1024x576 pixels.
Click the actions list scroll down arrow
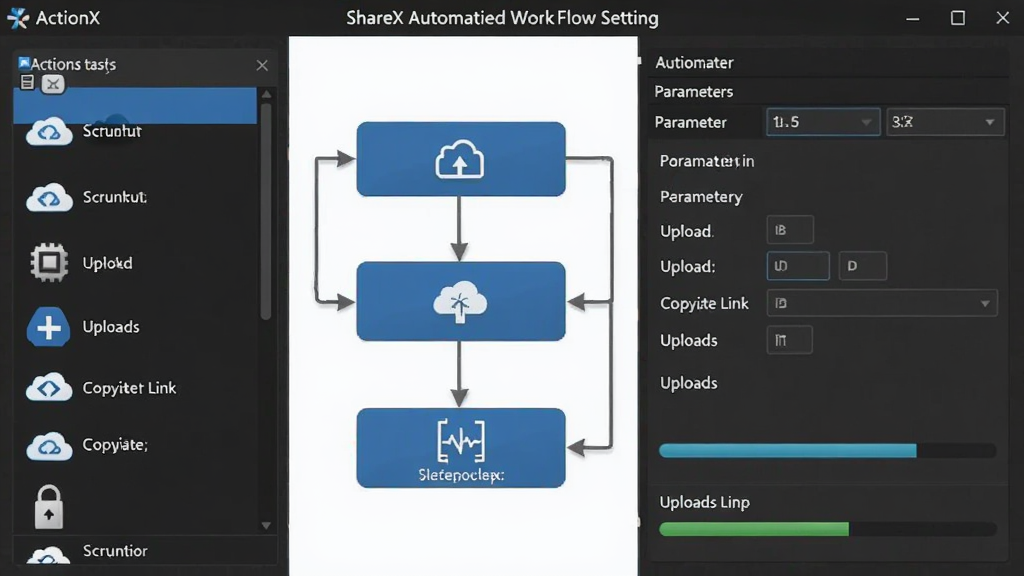click(x=266, y=525)
